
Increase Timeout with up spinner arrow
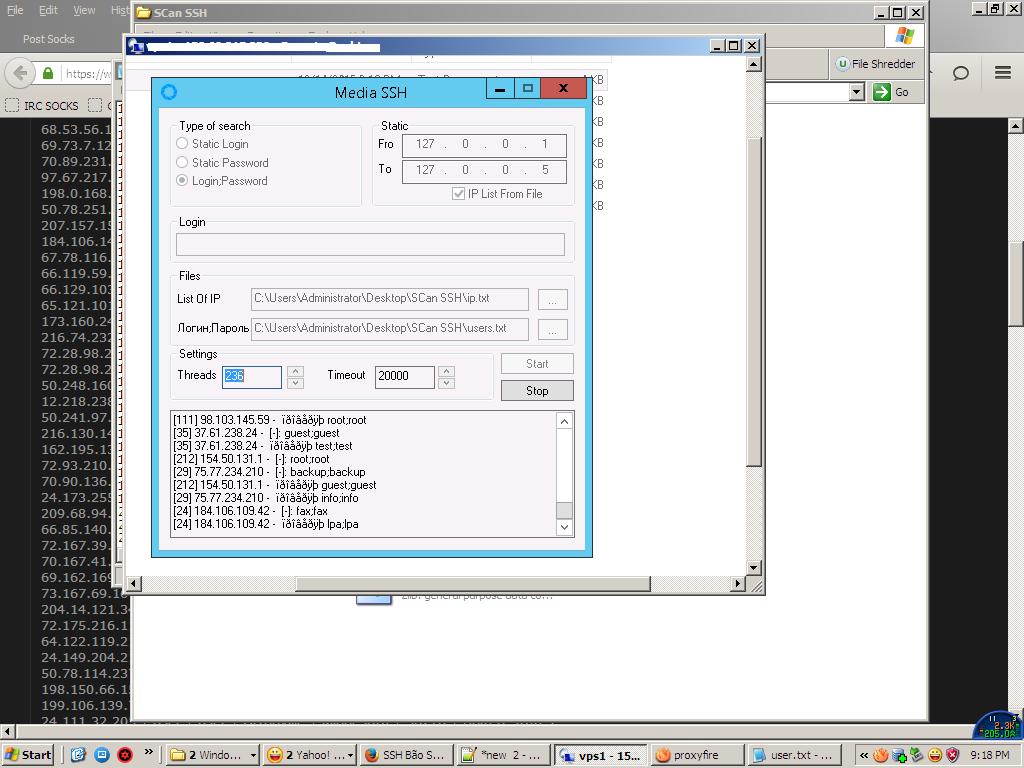(x=447, y=371)
